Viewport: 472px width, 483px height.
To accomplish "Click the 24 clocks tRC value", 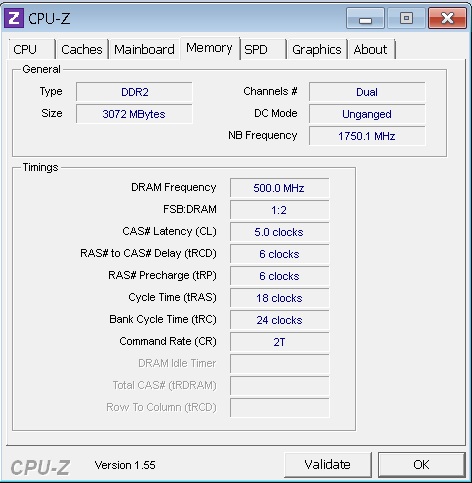I will [279, 320].
